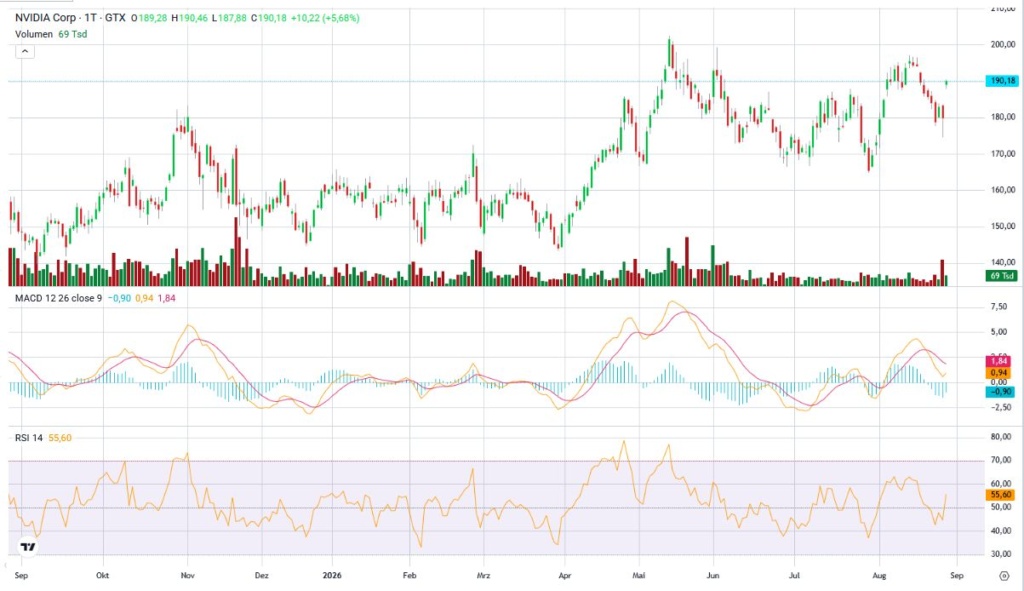Click the 7,50 MACD axis label
Viewport: 1024px width, 591px height.
(999, 307)
